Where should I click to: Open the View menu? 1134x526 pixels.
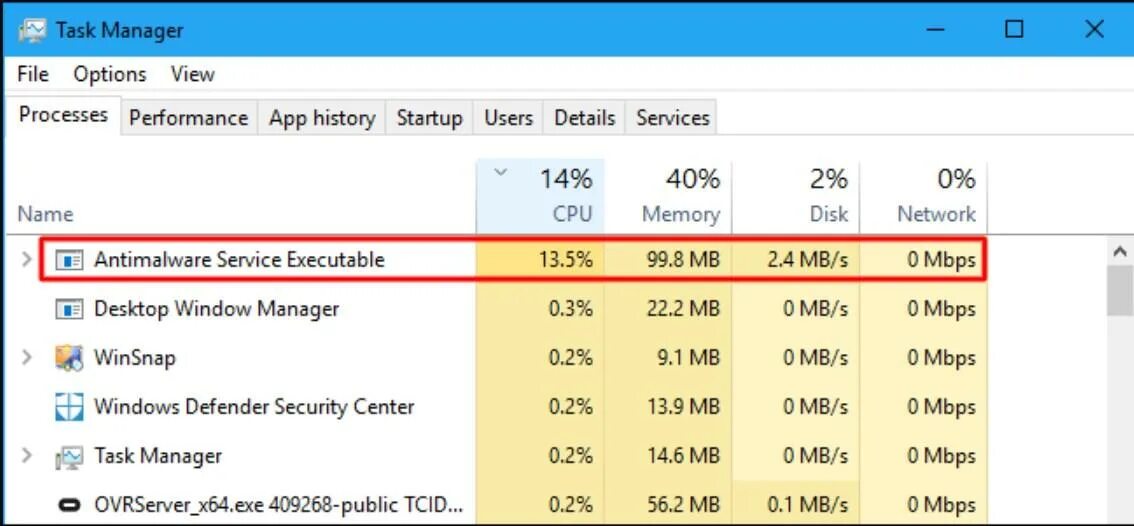(x=192, y=75)
